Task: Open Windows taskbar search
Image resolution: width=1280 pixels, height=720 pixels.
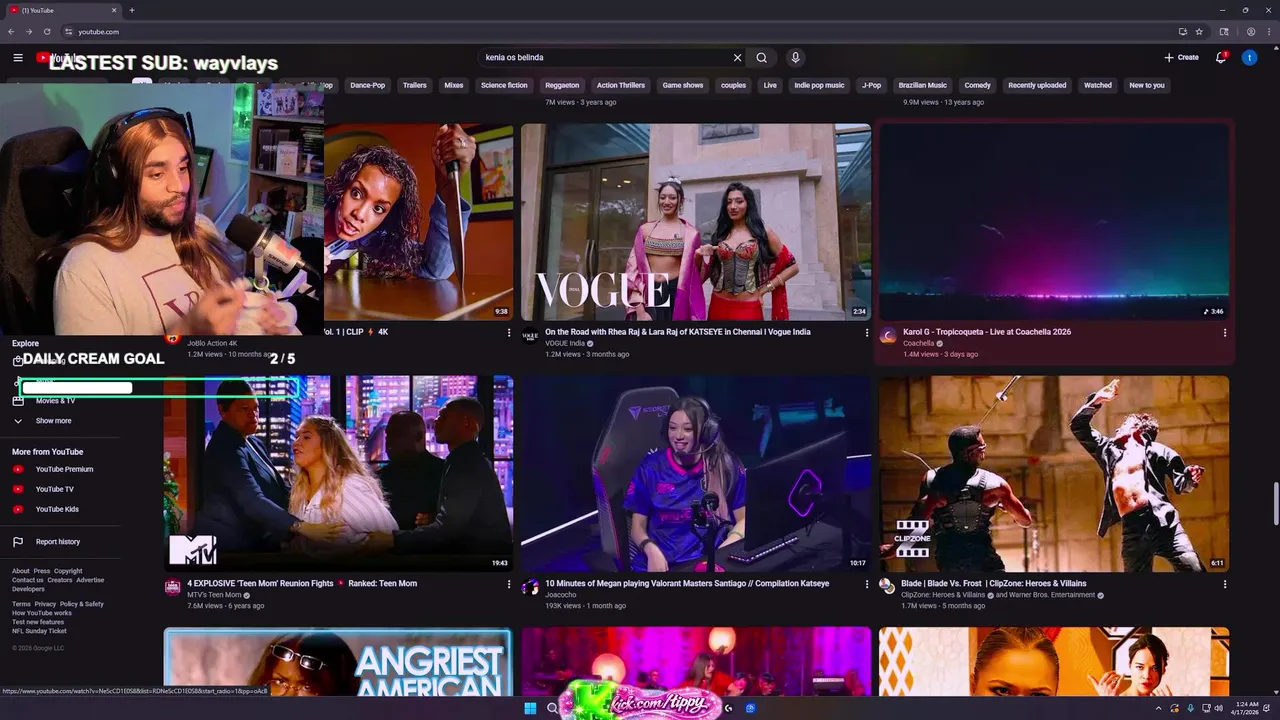Action: 552,708
